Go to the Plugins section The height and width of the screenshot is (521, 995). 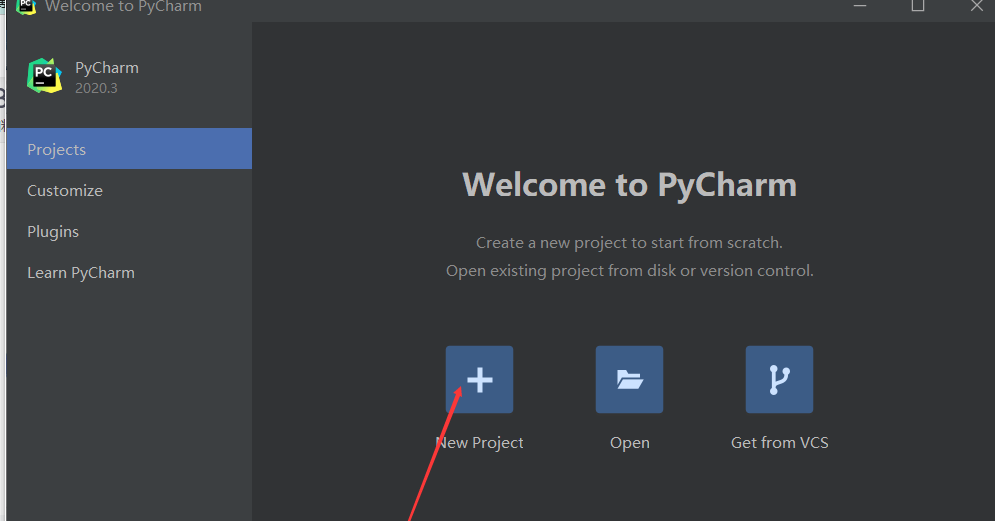tap(129, 232)
